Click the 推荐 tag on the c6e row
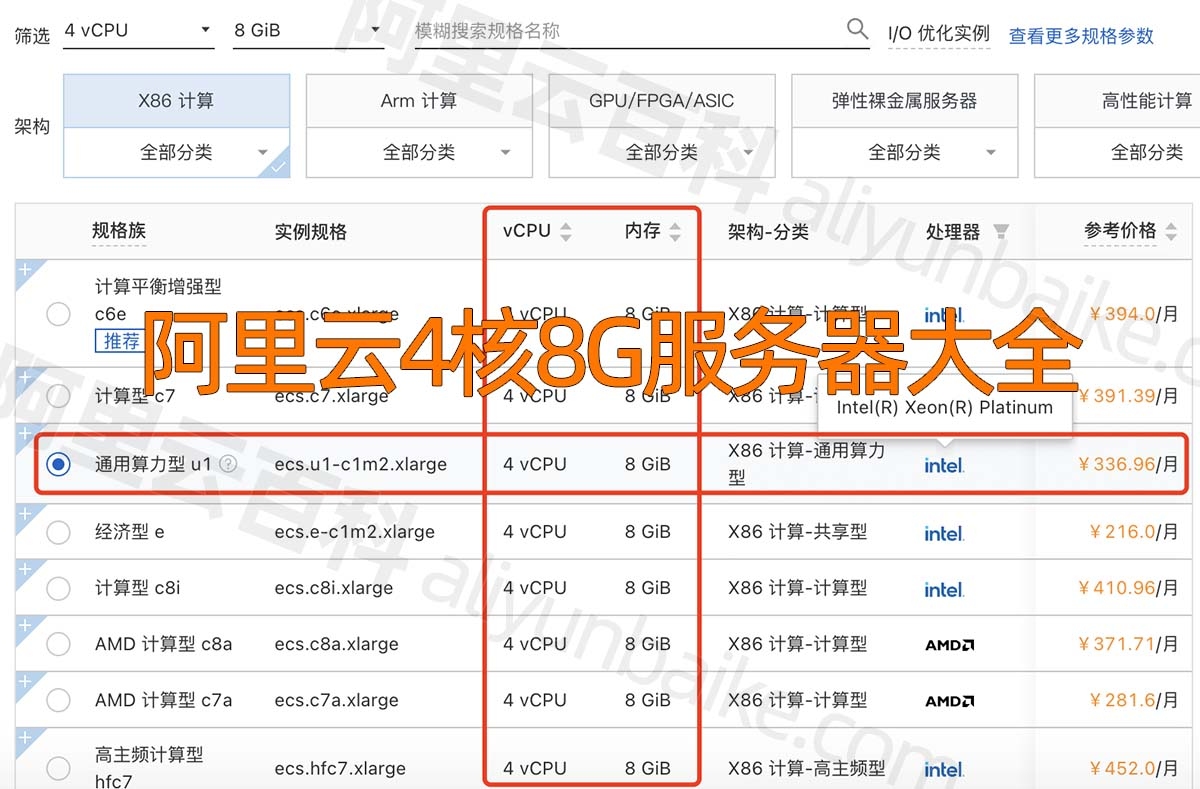 120,341
